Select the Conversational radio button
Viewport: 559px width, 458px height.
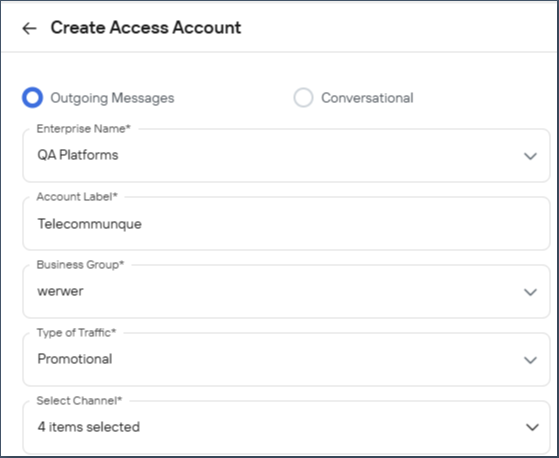coord(303,98)
